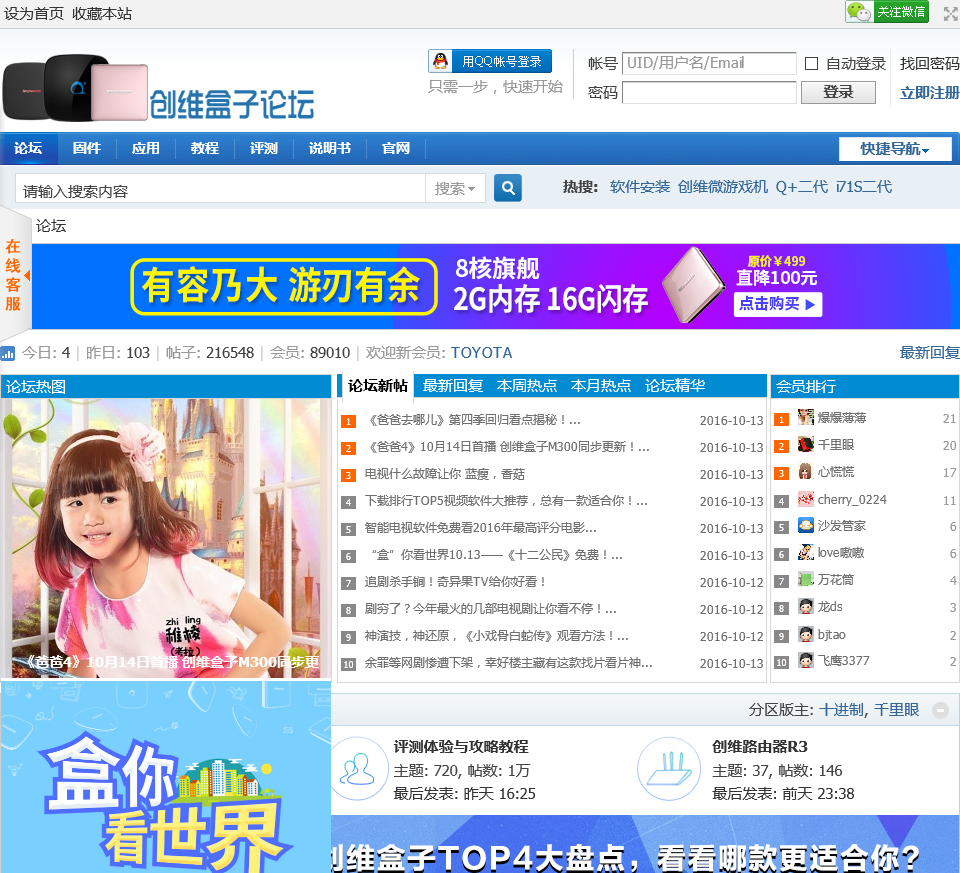Click the 设为首页 link

click(34, 13)
